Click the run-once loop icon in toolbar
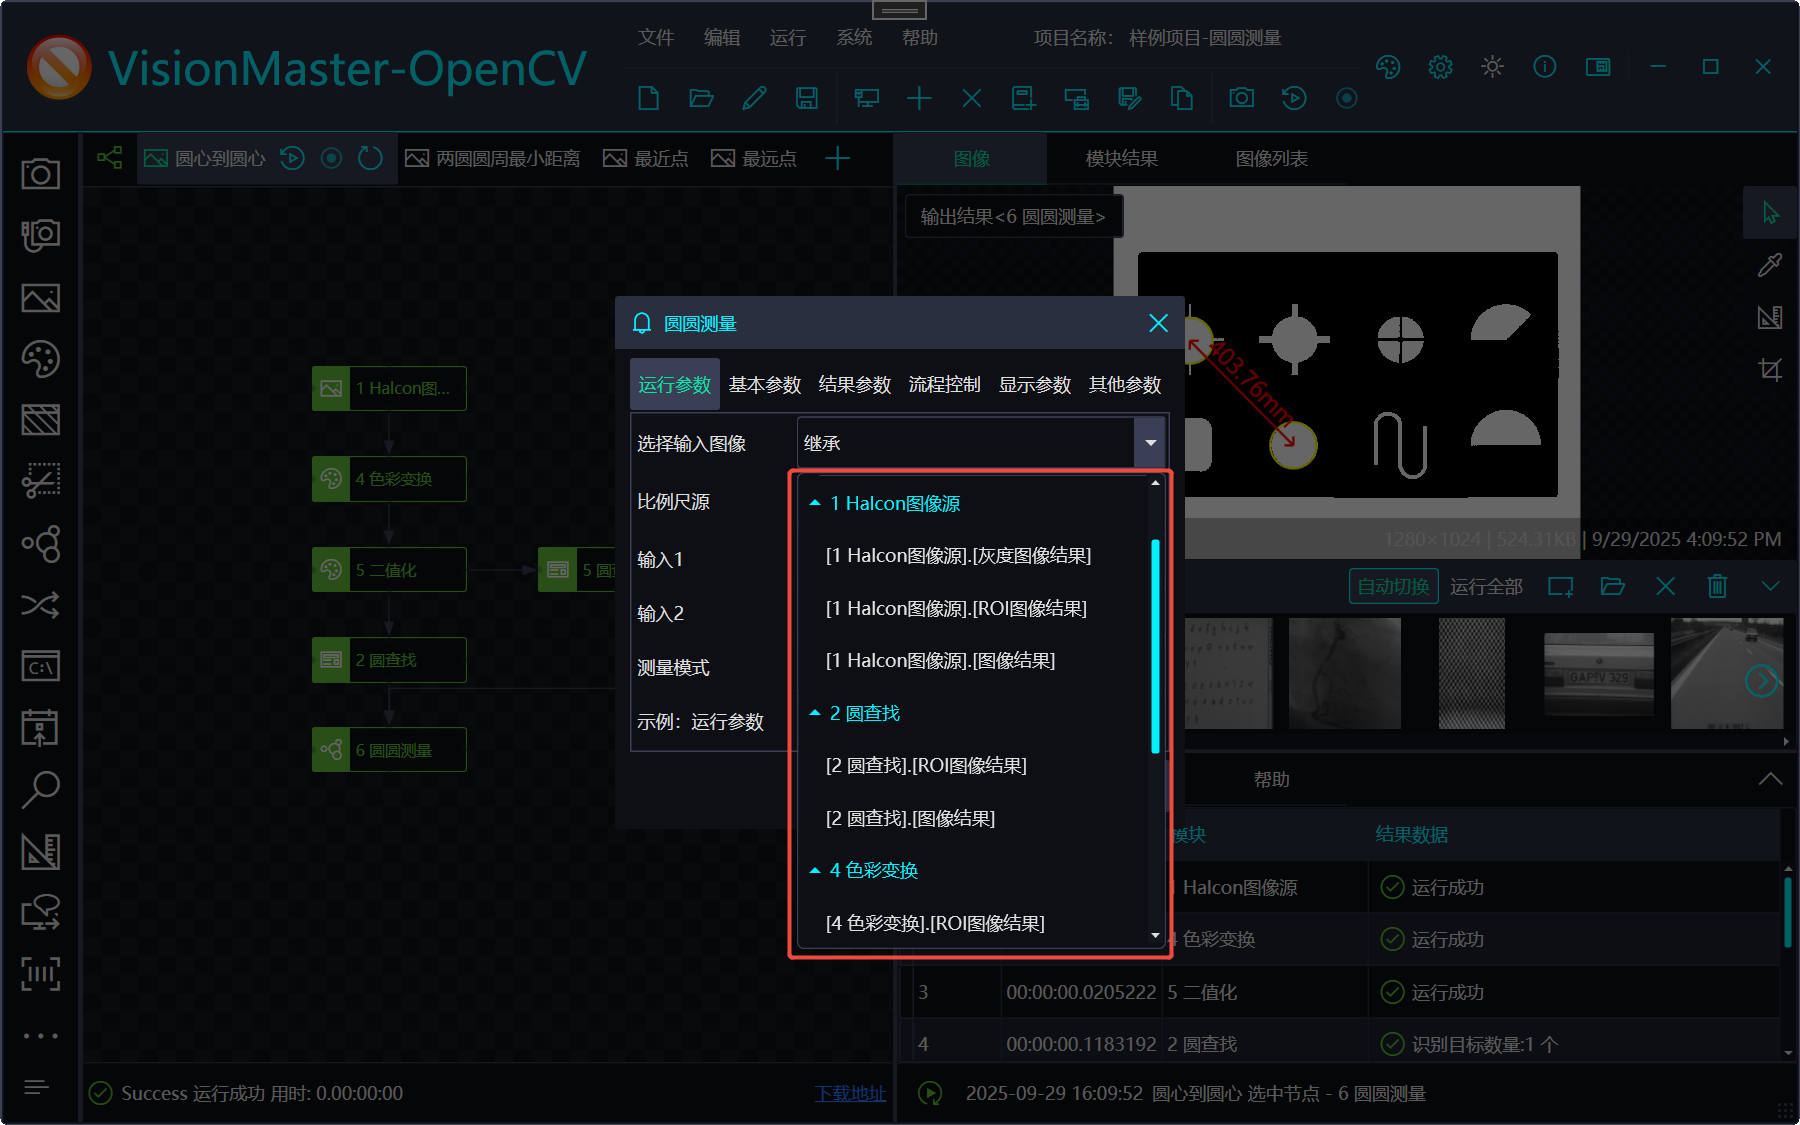1800x1125 pixels. click(x=1294, y=98)
